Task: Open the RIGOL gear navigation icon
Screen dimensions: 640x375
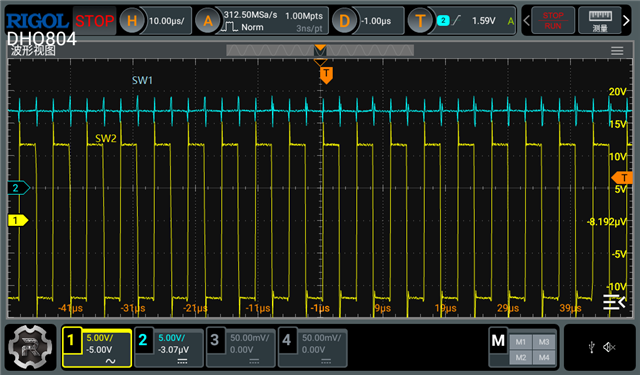Action: [x=30, y=347]
